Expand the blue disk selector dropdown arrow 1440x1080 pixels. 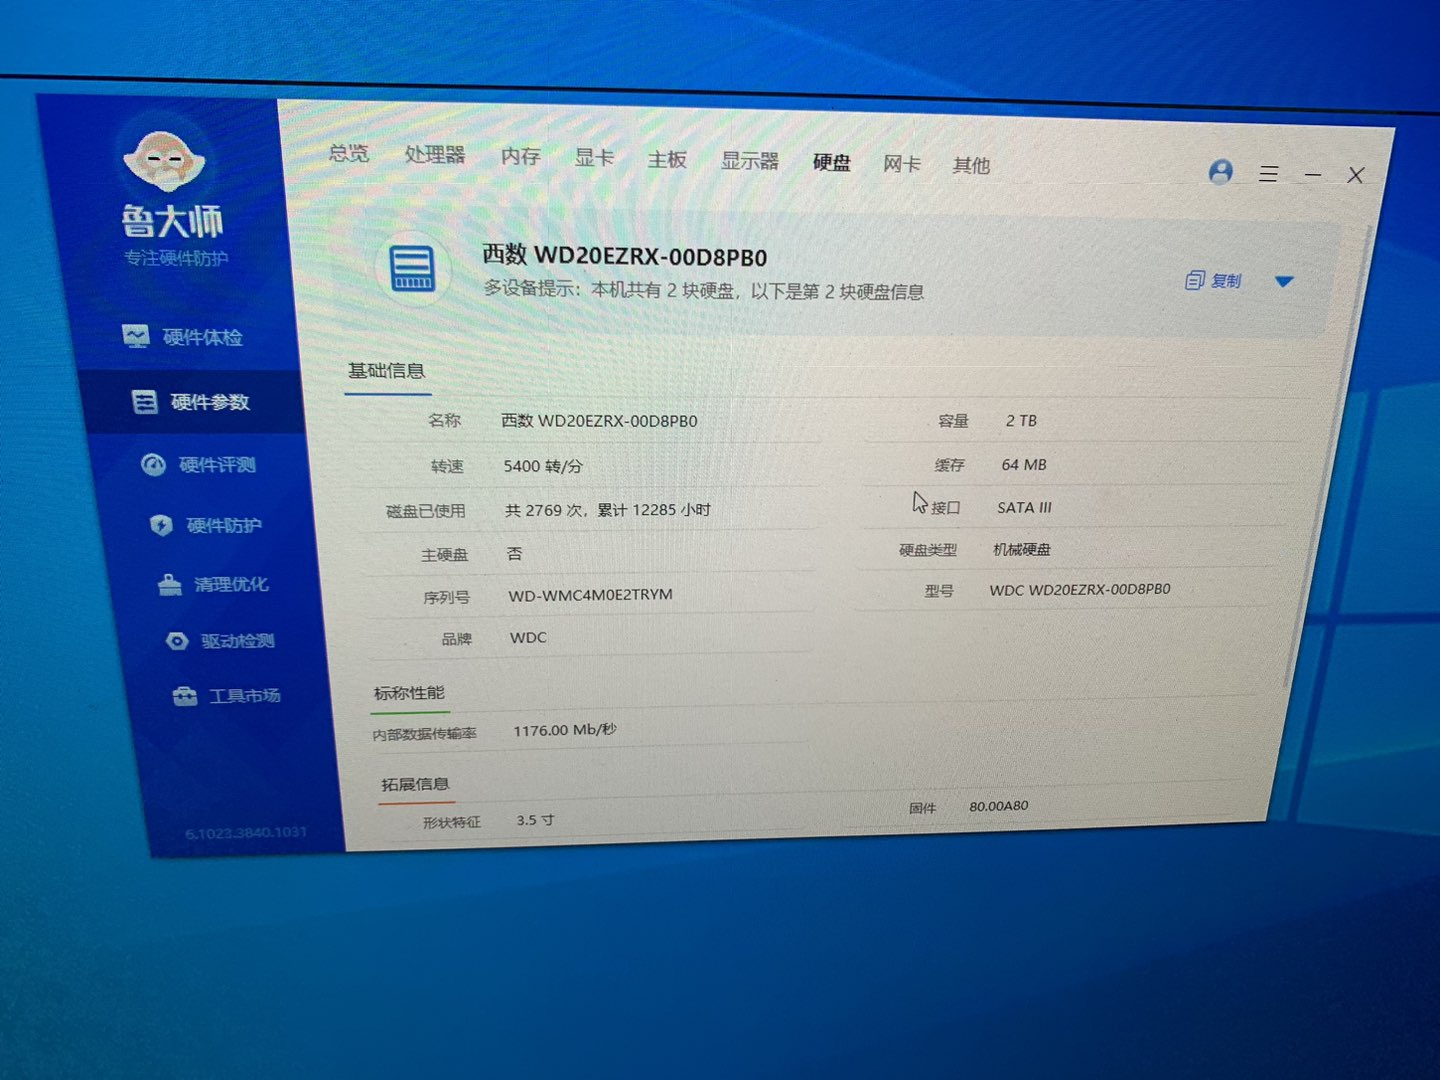[1284, 282]
